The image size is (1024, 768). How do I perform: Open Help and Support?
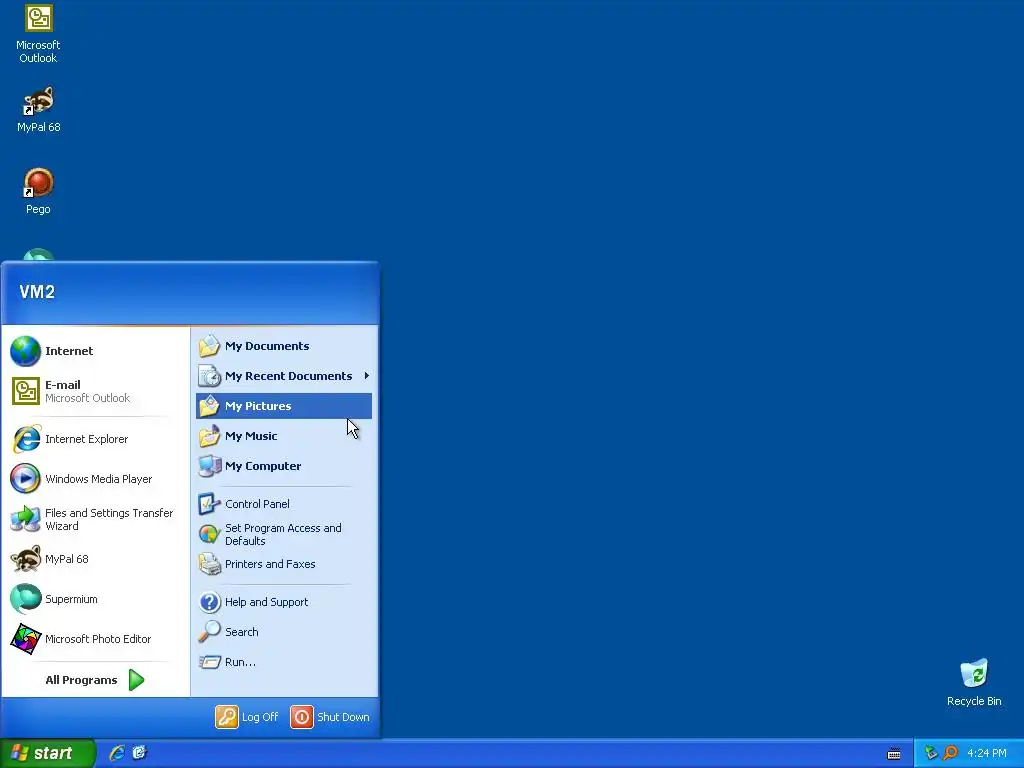284,601
